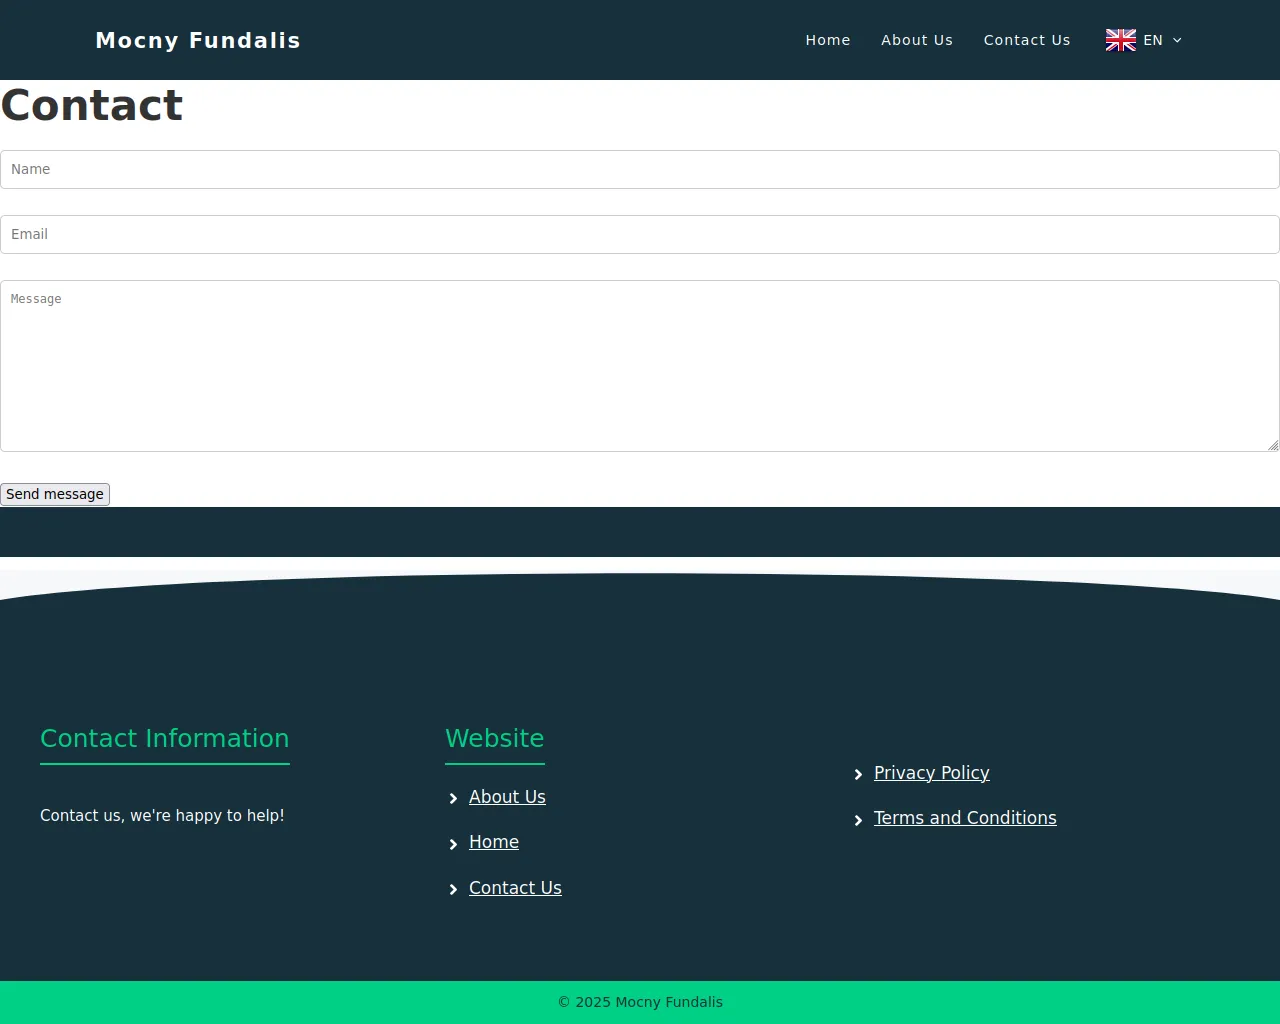Go to Contact Us in the header menu
This screenshot has width=1280, height=1024.
pos(1026,40)
